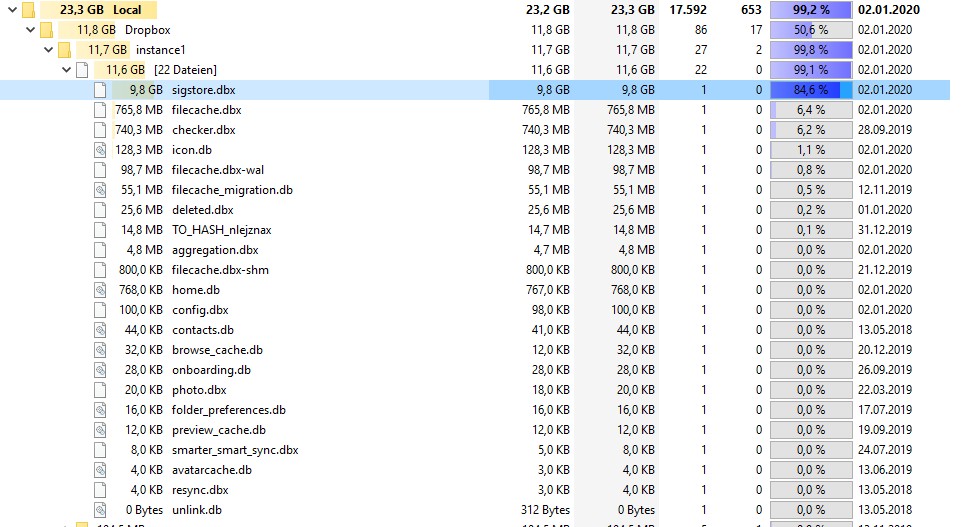Click the 653 folder count value

[751, 10]
